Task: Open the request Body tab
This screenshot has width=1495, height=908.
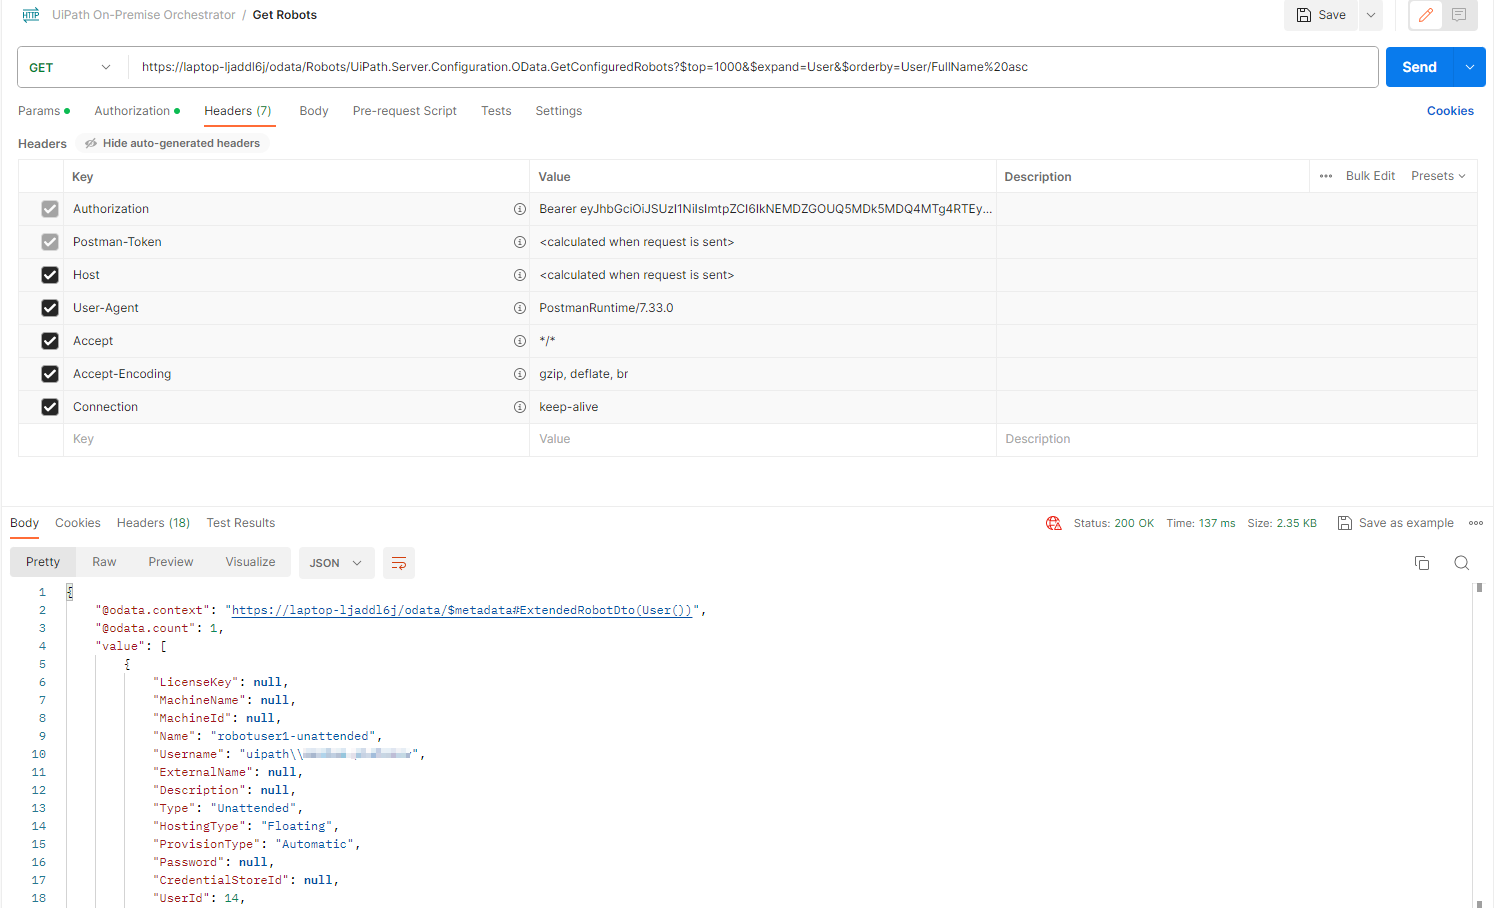Action: point(314,111)
